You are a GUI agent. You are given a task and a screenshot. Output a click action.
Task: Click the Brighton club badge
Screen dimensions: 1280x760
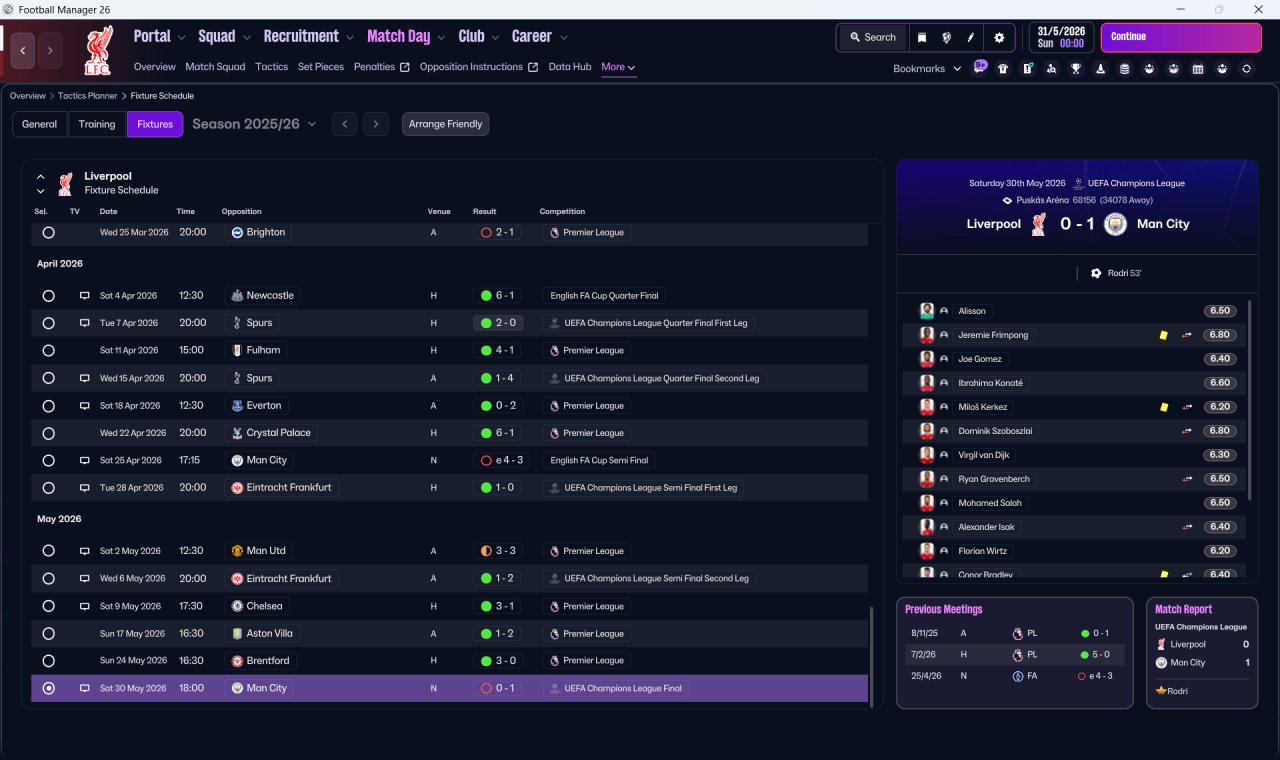coord(237,232)
